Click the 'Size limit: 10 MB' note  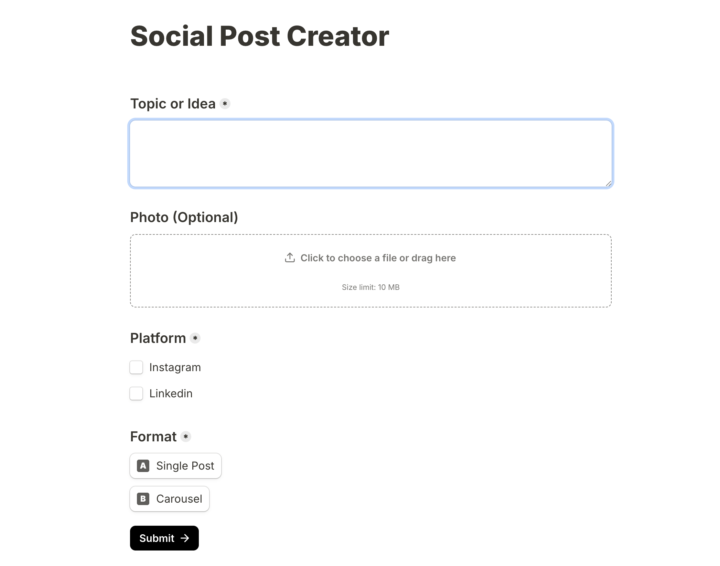coord(371,287)
